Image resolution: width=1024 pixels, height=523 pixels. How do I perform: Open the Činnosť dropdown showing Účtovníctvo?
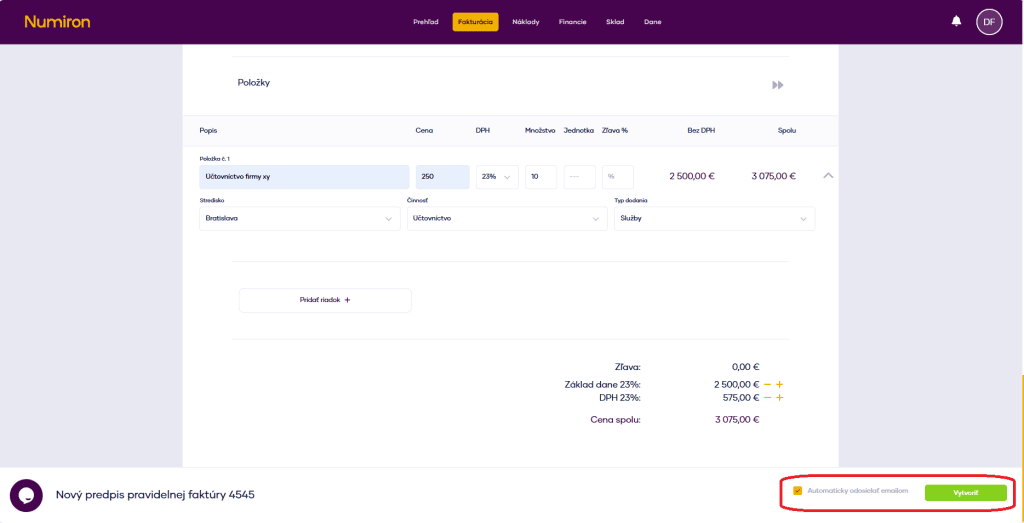[506, 218]
